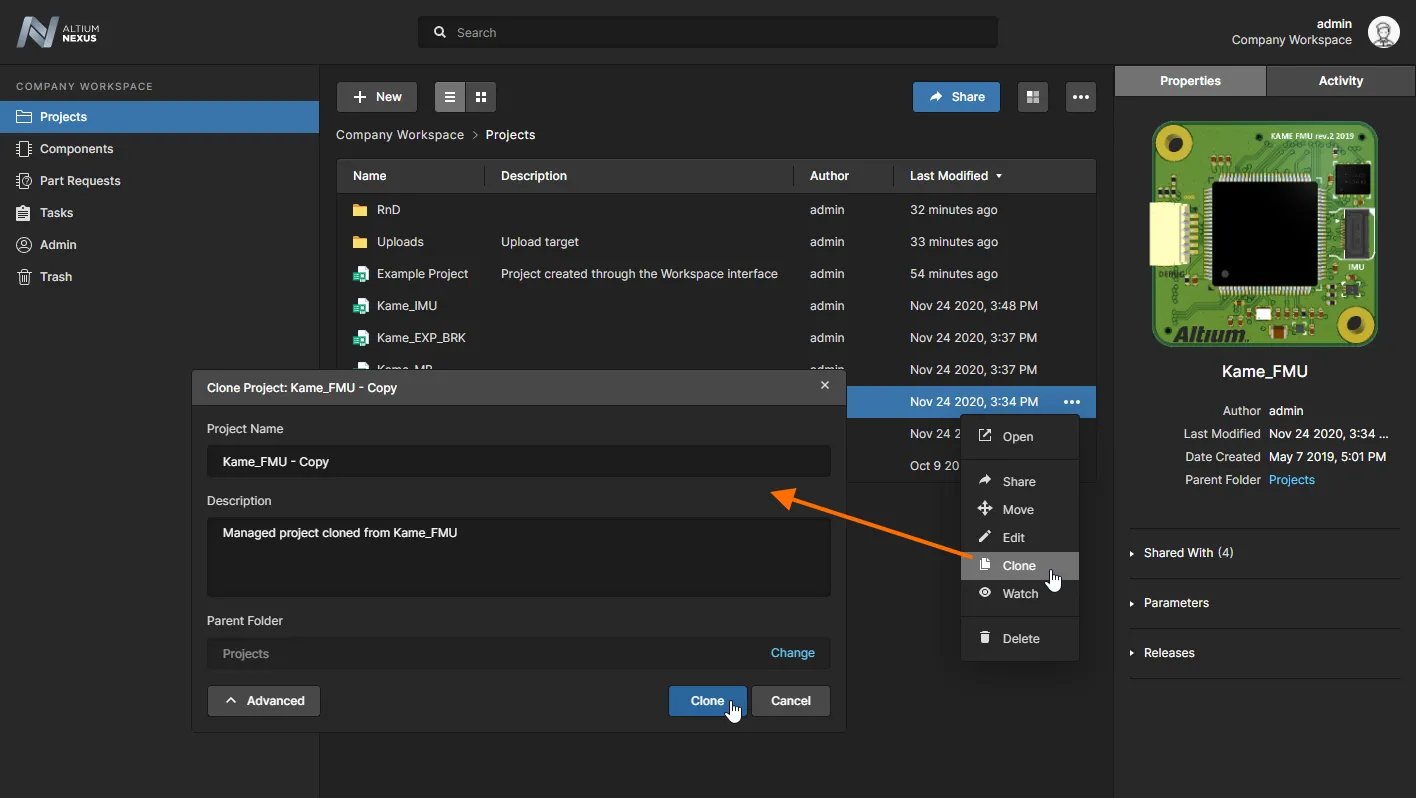Open Components in the sidebar

[x=159, y=149]
